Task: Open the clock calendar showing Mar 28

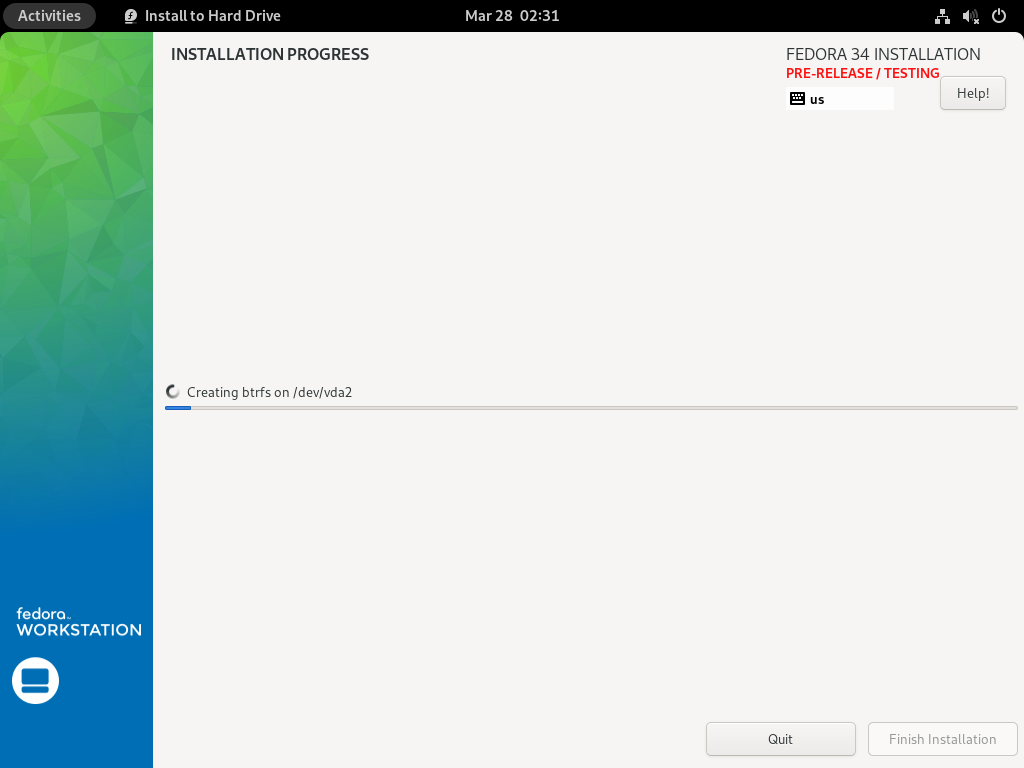Action: pos(512,16)
